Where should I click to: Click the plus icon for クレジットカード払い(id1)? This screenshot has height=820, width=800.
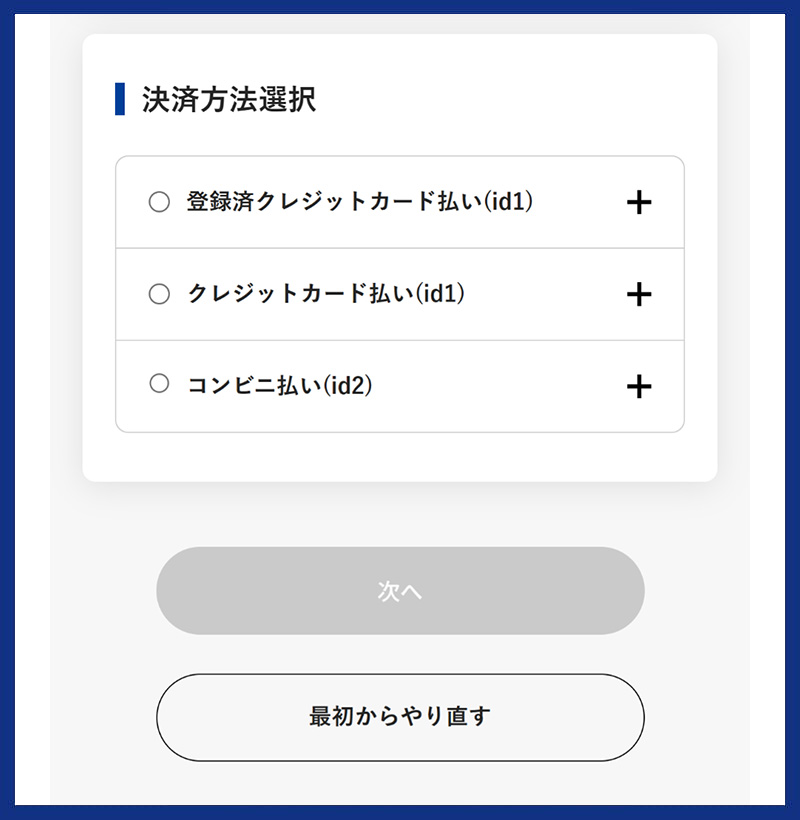tap(638, 294)
